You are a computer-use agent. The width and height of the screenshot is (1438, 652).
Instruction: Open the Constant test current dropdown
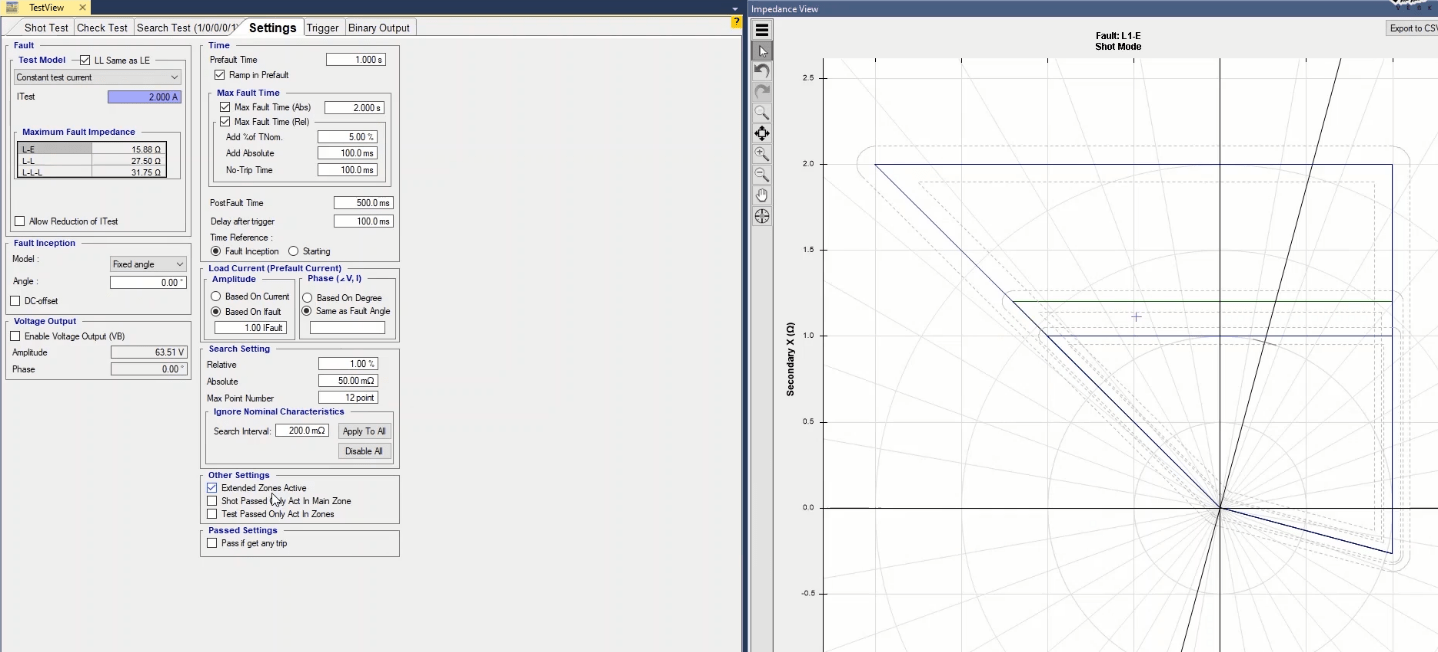click(98, 77)
